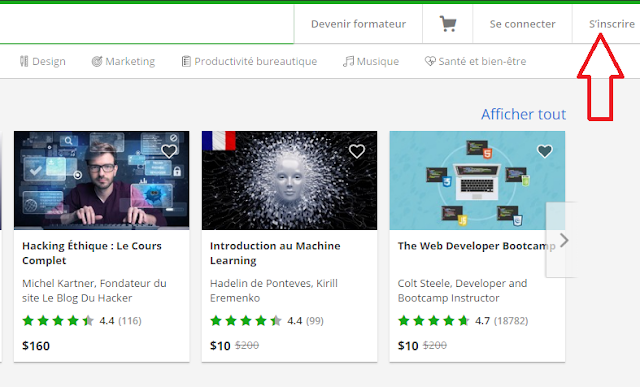
Task: Wishlist The Web Developer Bootcamp heart
Action: [544, 151]
